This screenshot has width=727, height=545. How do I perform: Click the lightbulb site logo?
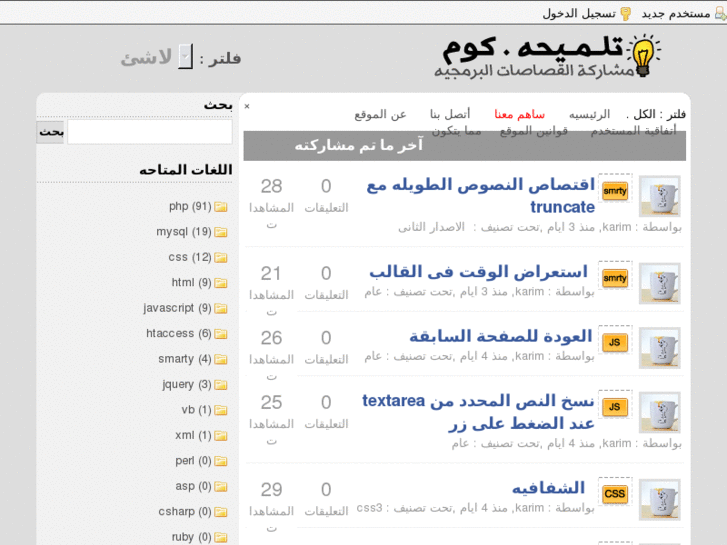644,56
